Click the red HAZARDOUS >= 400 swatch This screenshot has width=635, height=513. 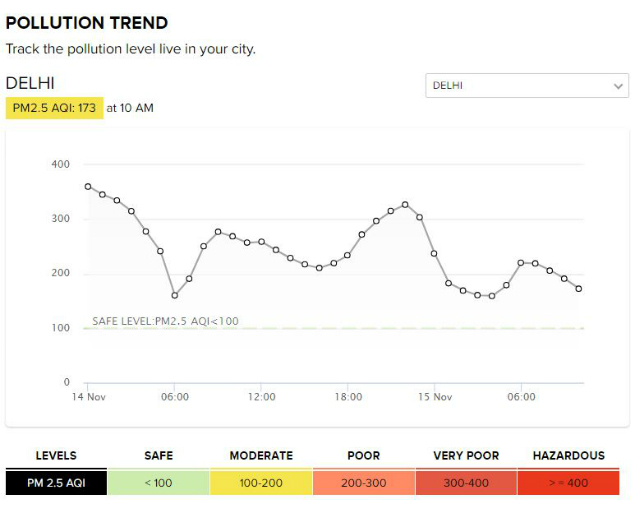point(568,483)
